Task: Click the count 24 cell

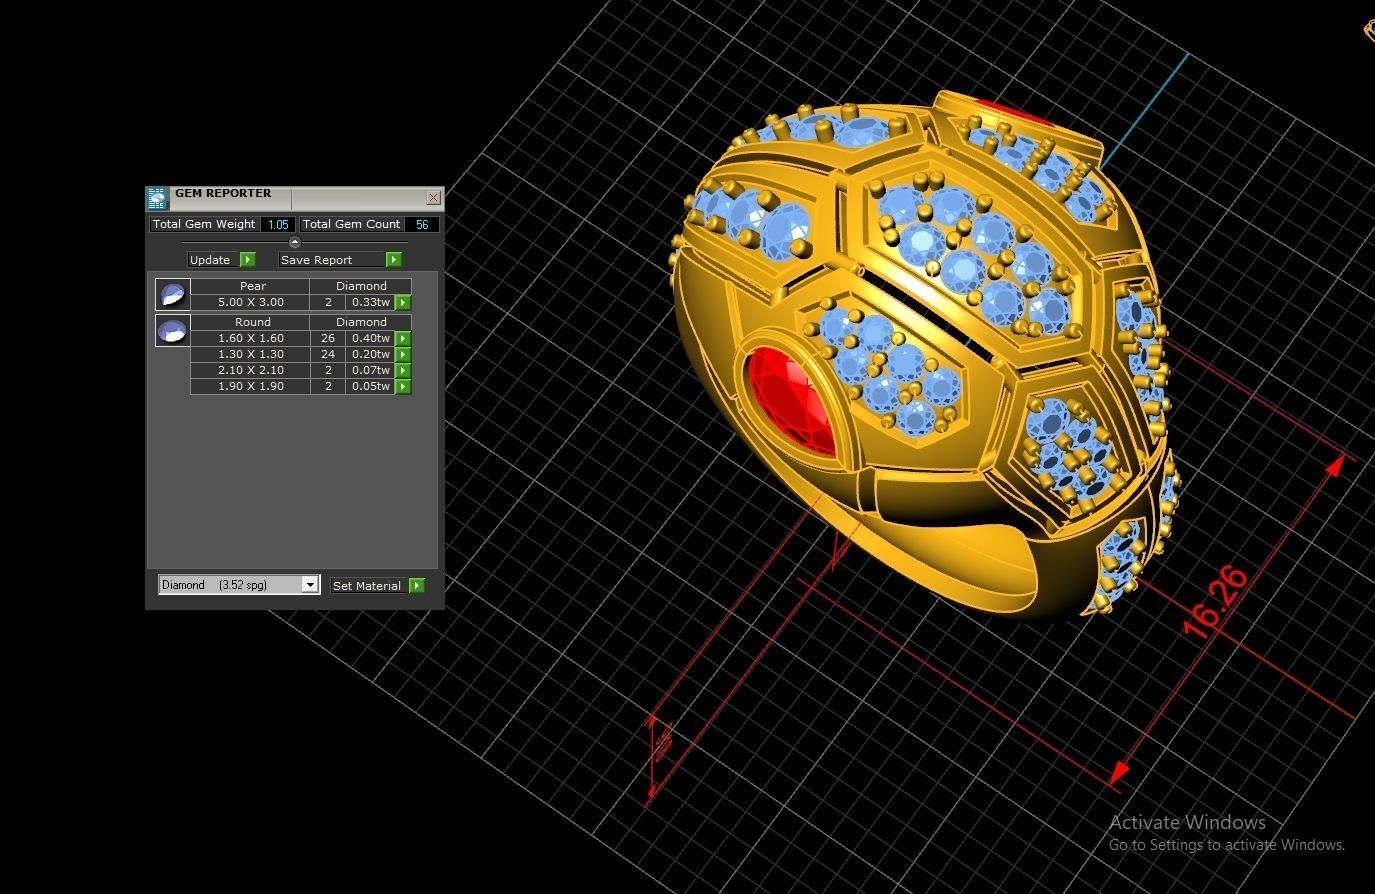Action: tap(328, 354)
